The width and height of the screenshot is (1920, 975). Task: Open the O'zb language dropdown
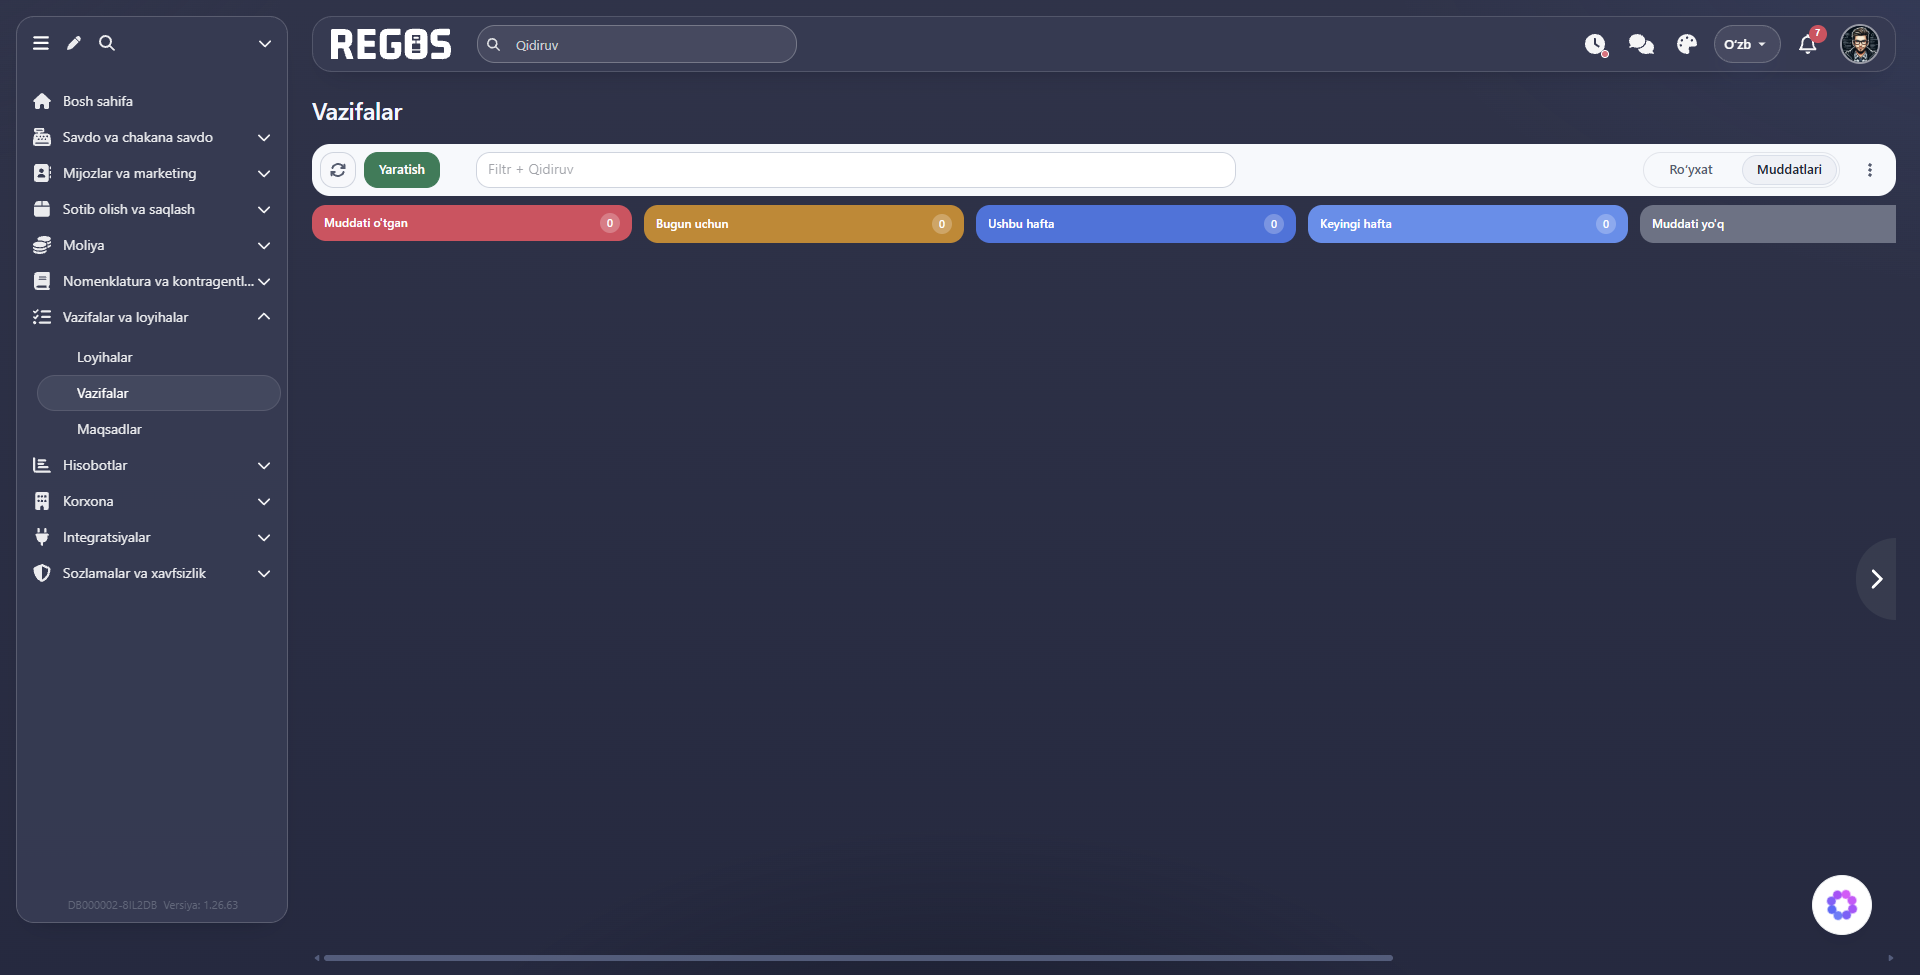[x=1747, y=44]
